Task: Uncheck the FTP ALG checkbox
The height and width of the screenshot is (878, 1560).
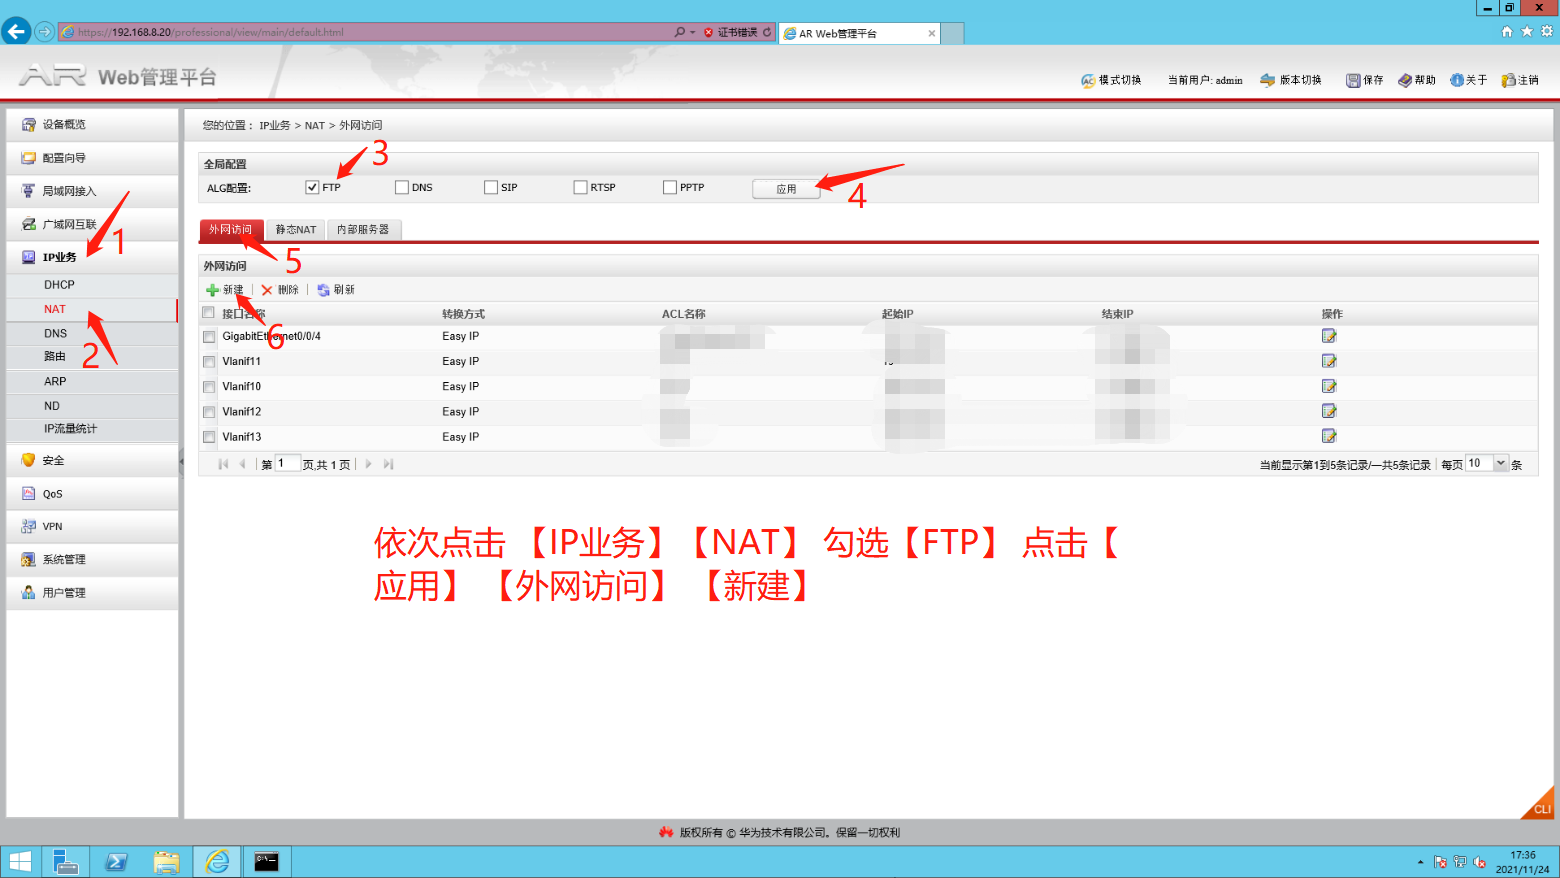Action: (x=312, y=187)
